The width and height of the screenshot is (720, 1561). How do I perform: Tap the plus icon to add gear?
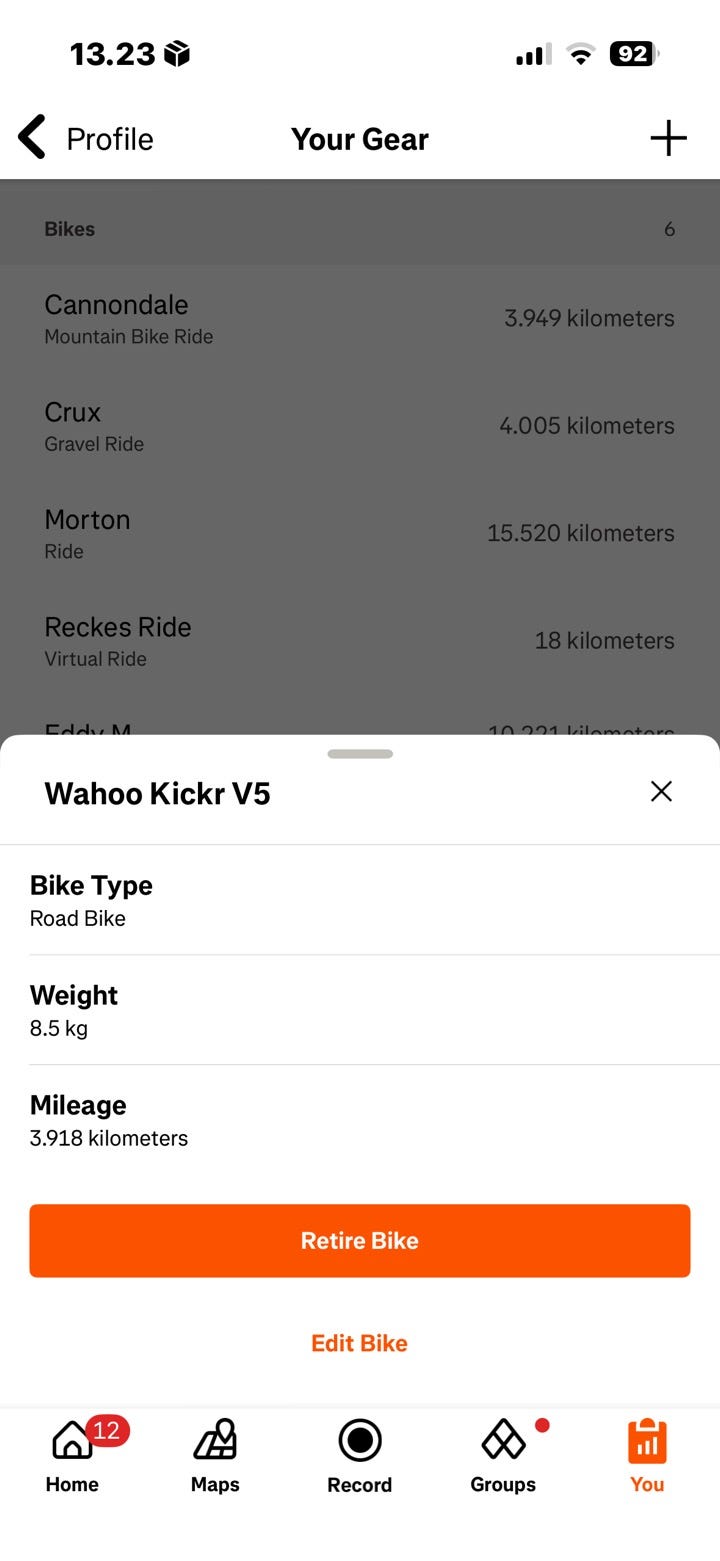click(x=668, y=138)
